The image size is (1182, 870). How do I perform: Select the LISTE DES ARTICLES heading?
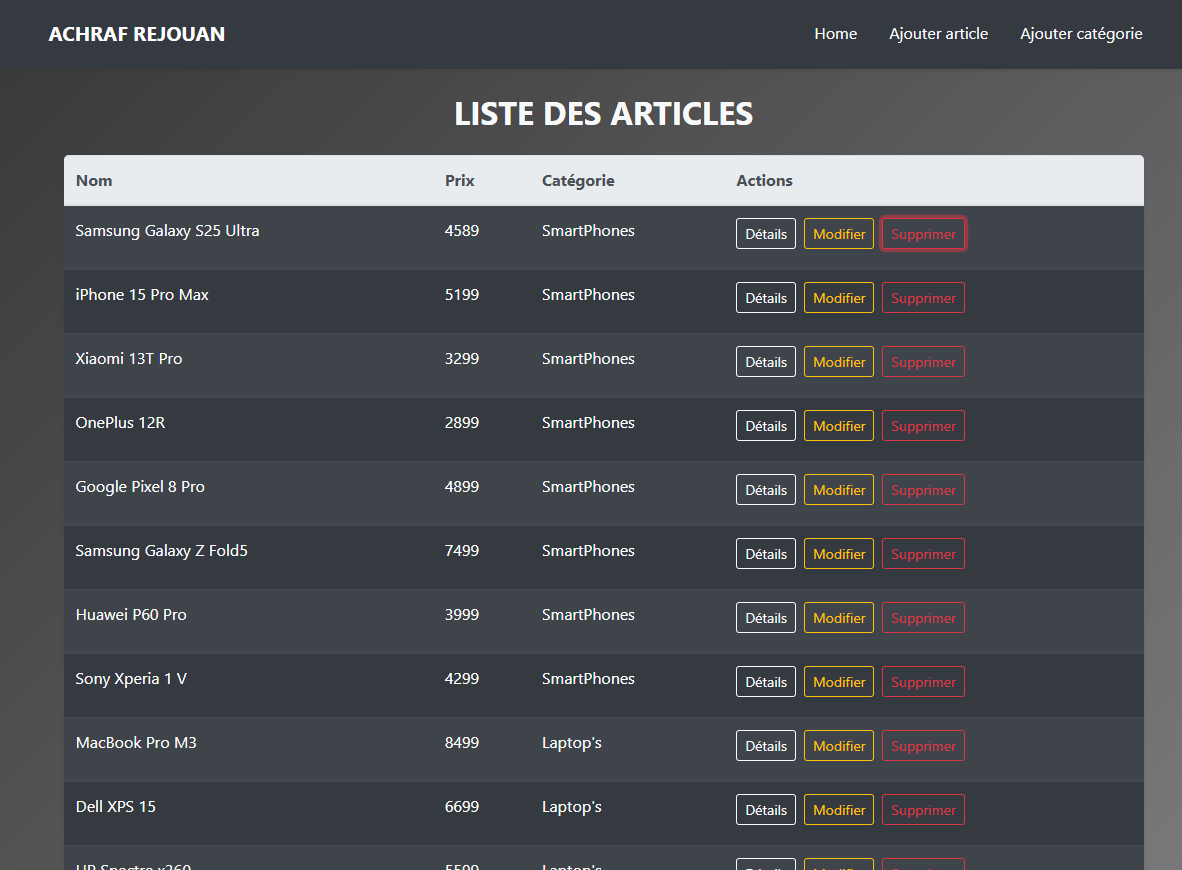[604, 114]
